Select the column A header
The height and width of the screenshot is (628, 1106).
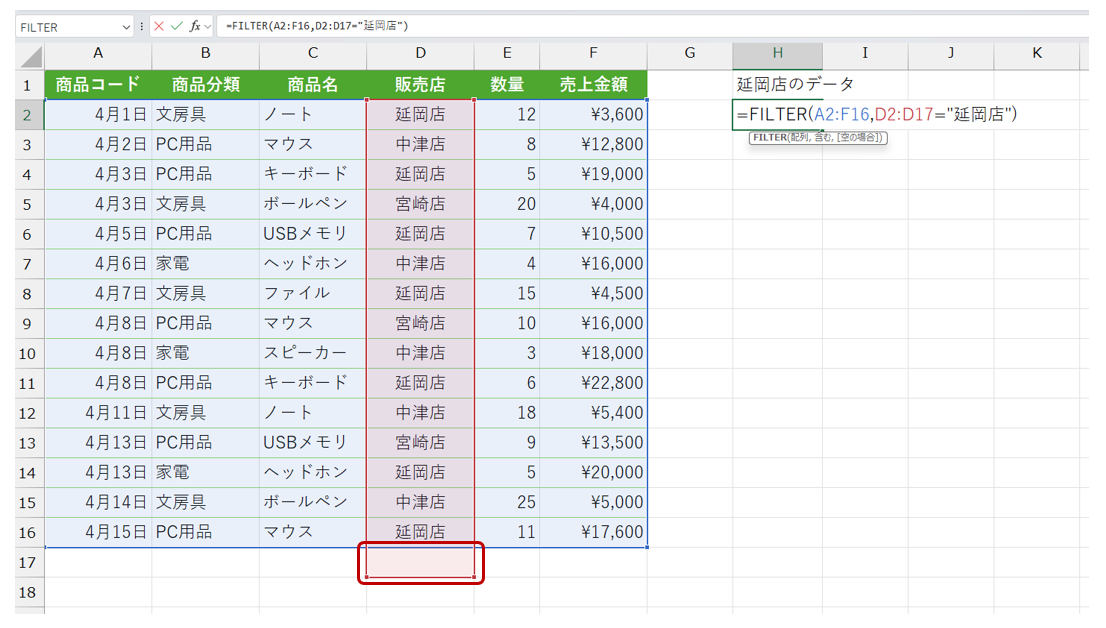pos(98,54)
